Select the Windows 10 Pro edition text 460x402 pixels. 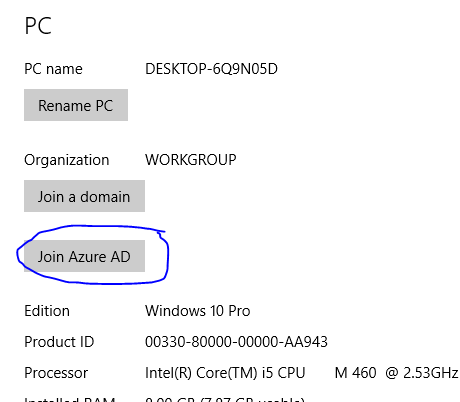tap(198, 311)
